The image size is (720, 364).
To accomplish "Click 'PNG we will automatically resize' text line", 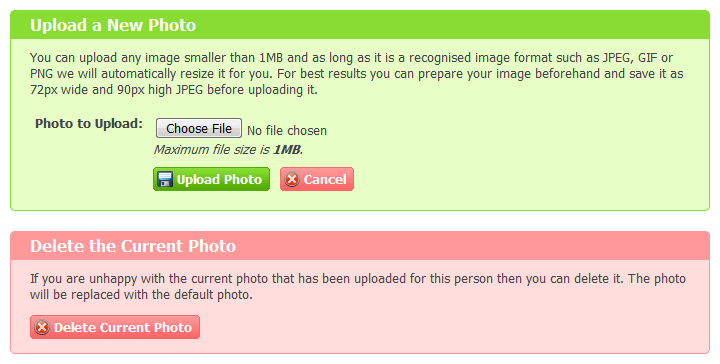I will pos(357,74).
